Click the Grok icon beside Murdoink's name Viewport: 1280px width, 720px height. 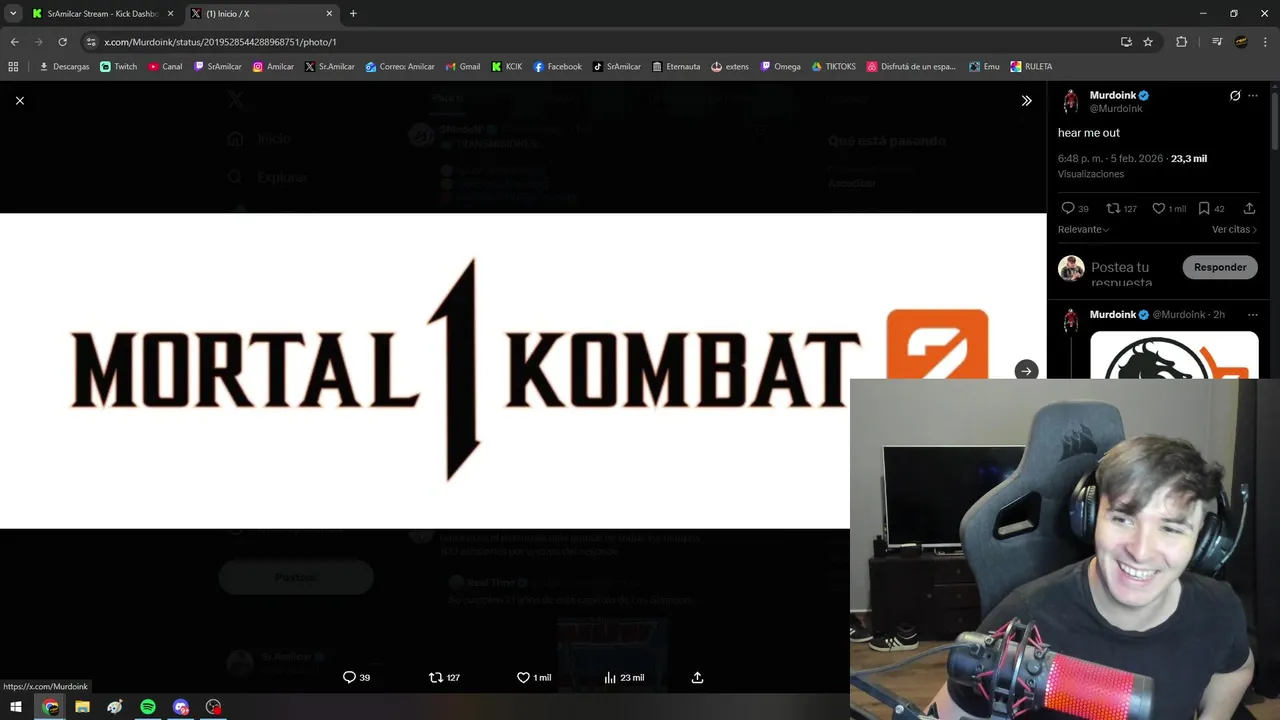point(1235,96)
